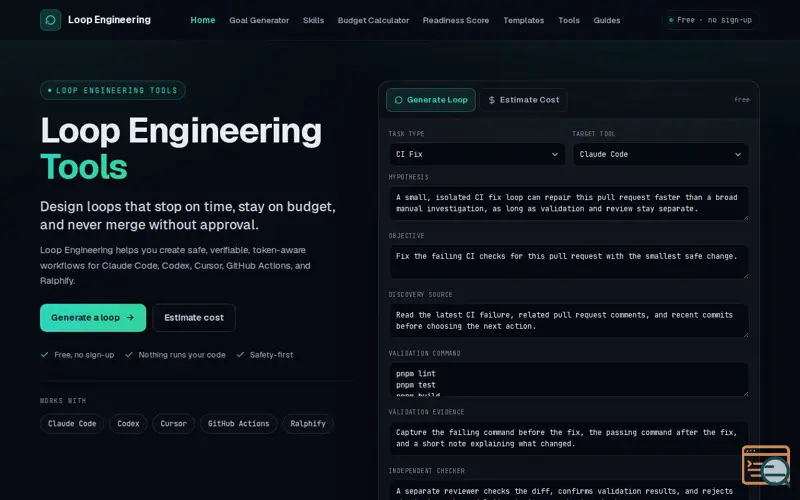Click the Codex chip
The height and width of the screenshot is (500, 800).
pyautogui.click(x=128, y=424)
